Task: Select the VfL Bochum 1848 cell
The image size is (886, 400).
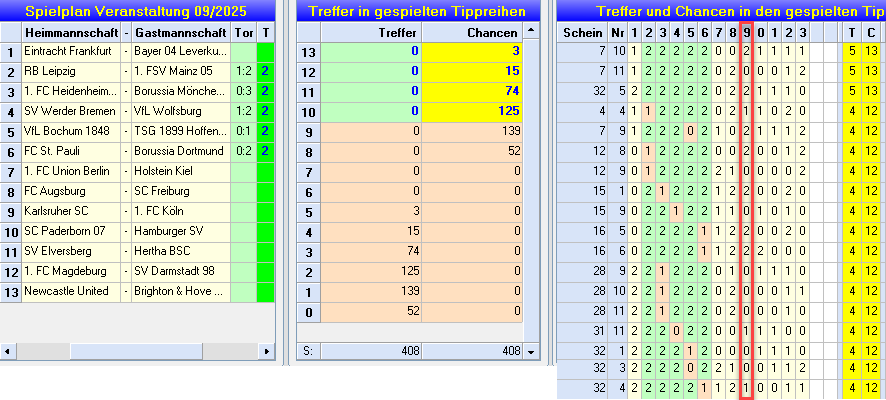Action: click(71, 132)
